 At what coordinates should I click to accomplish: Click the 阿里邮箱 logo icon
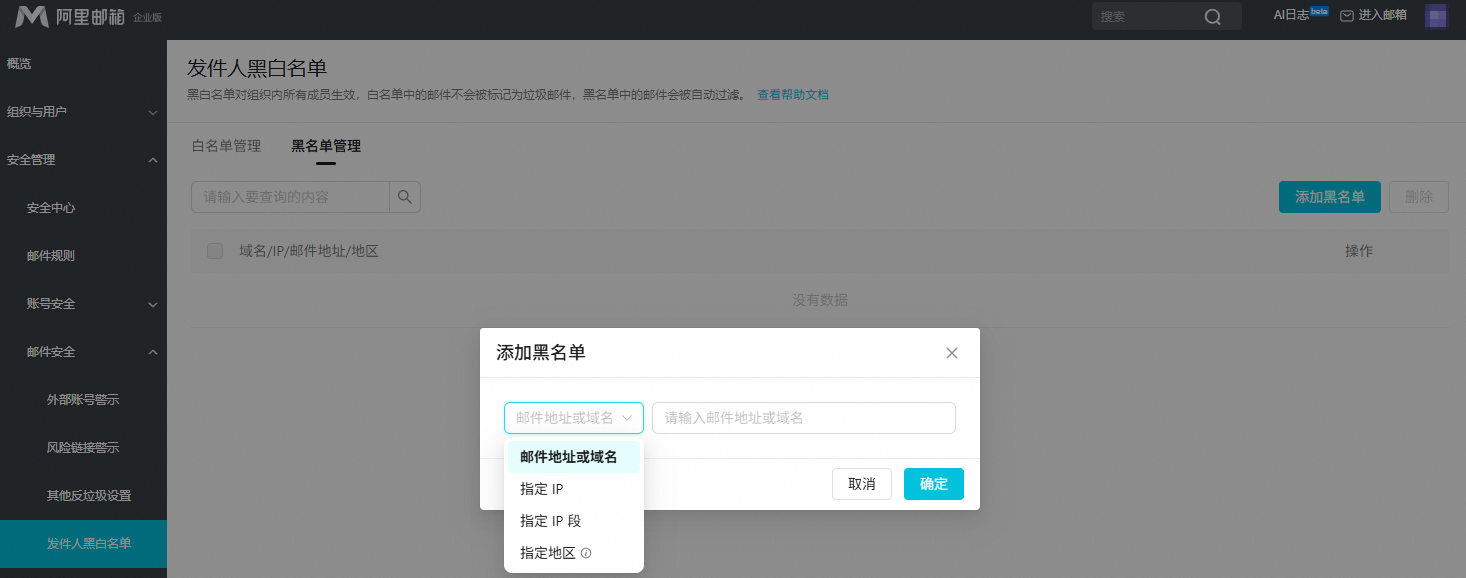pos(32,16)
